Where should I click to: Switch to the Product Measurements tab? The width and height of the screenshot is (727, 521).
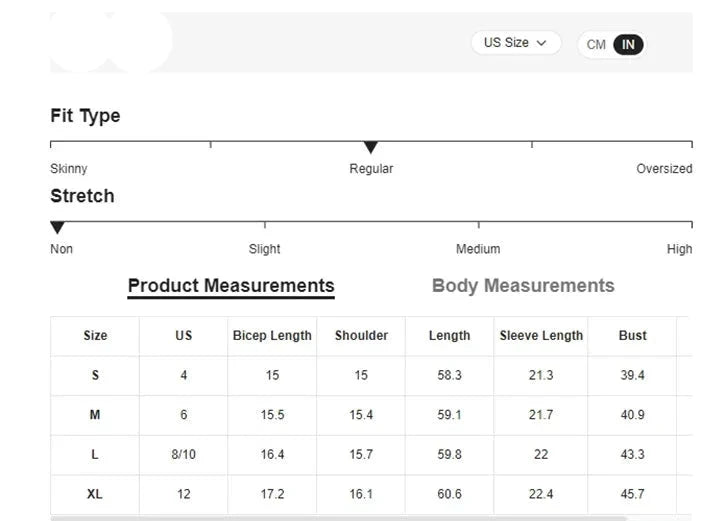[x=231, y=286]
